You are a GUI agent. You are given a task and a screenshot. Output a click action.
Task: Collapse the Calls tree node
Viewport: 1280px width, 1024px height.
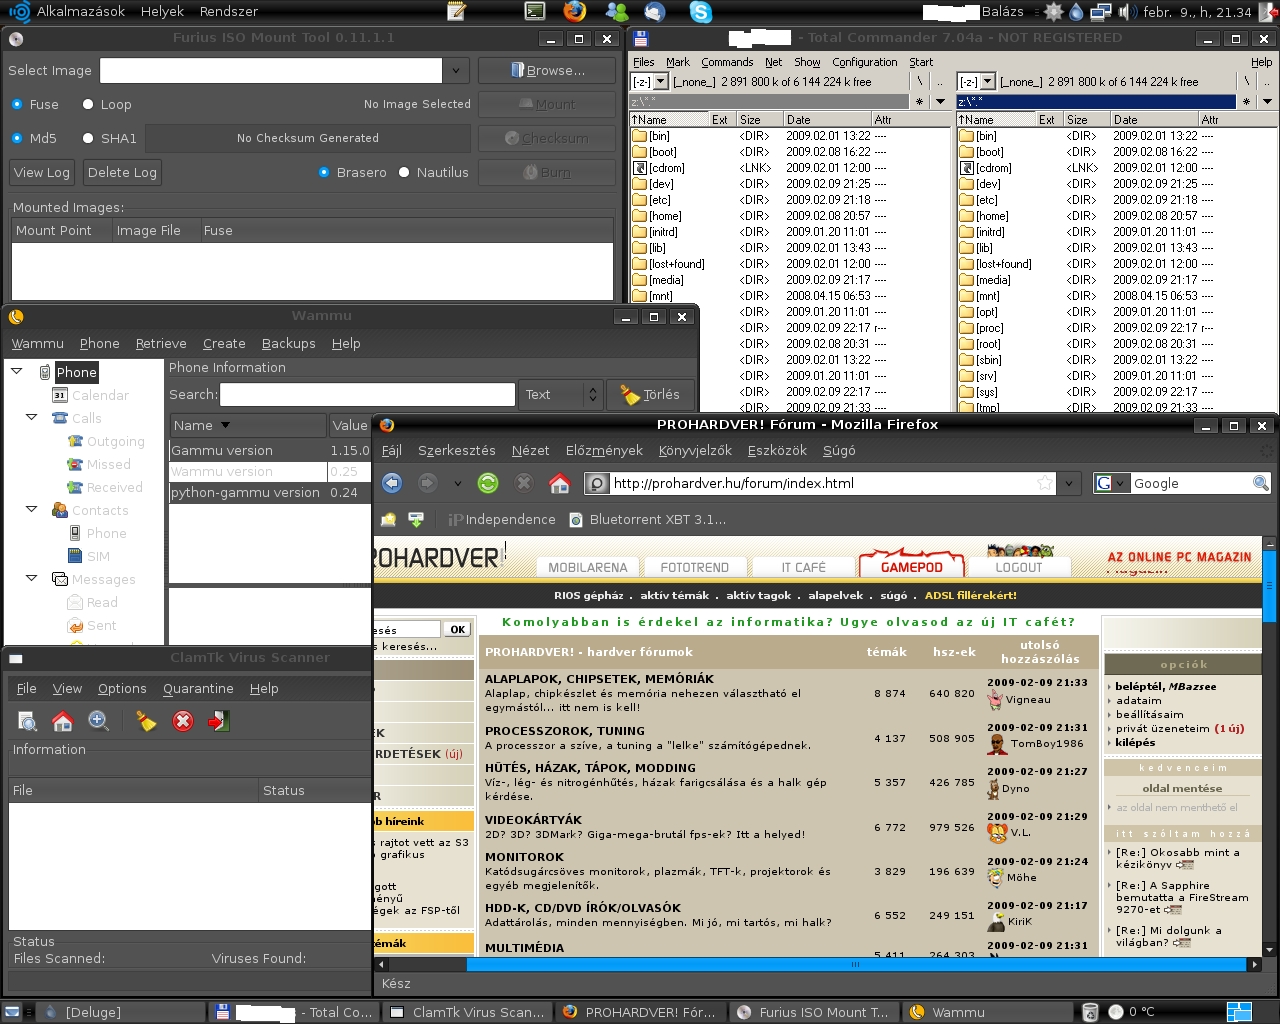31,417
